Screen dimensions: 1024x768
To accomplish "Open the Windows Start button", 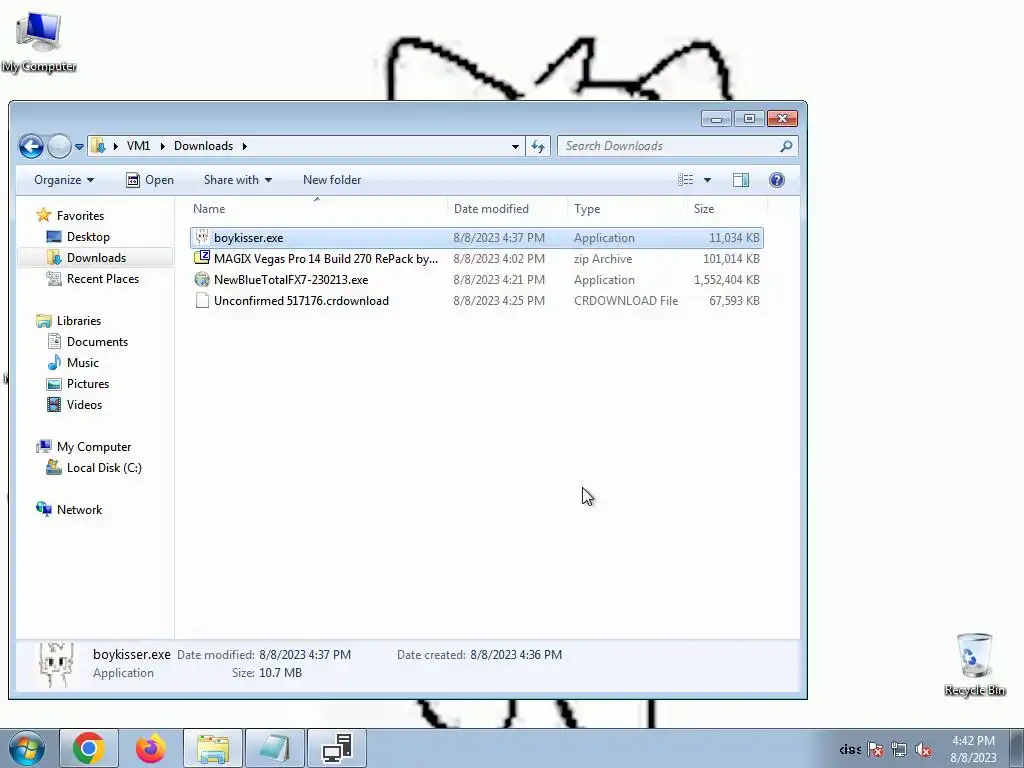I will (x=27, y=749).
